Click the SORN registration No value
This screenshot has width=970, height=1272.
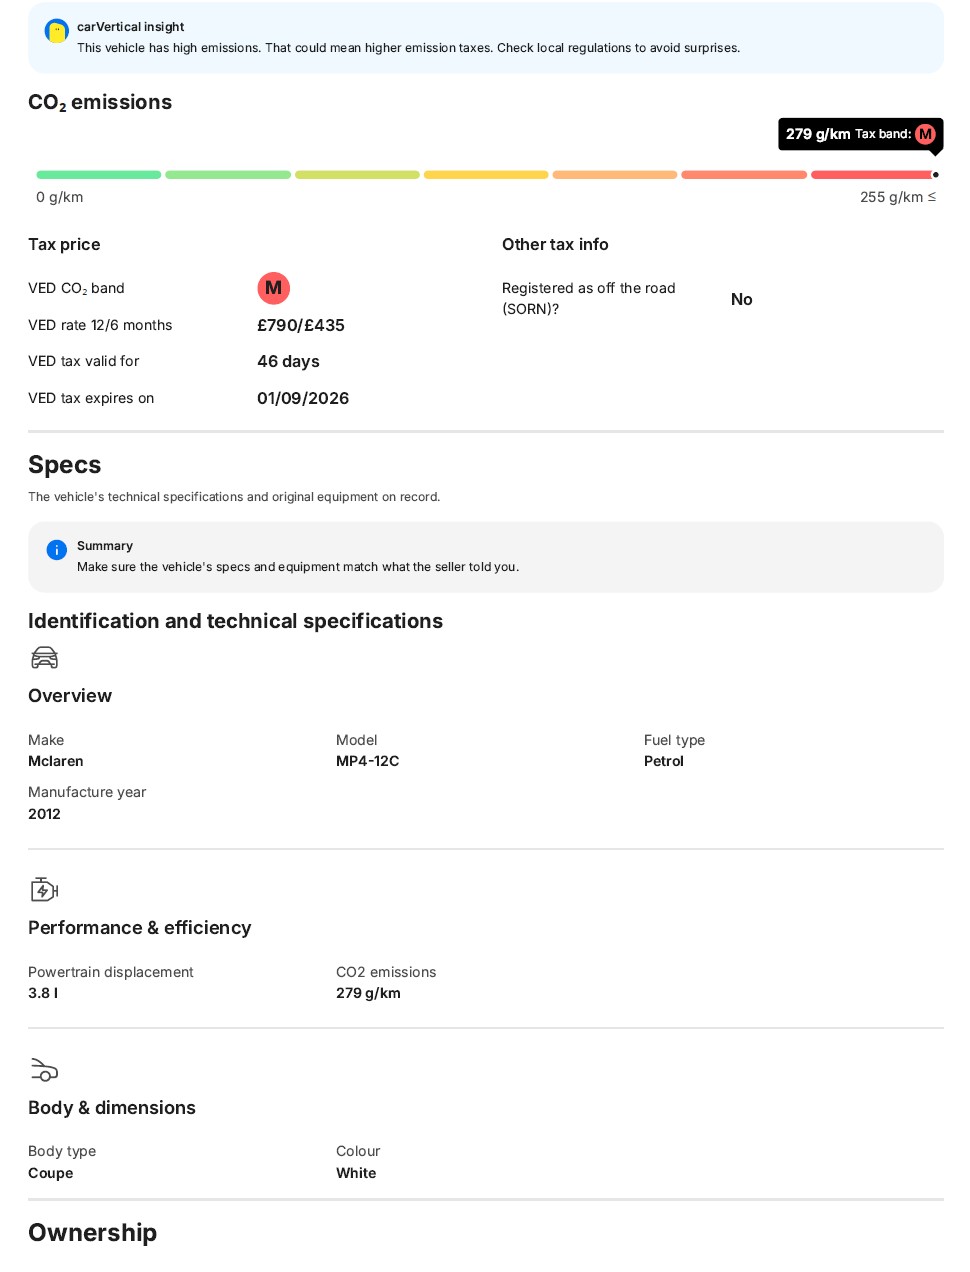pyautogui.click(x=742, y=299)
